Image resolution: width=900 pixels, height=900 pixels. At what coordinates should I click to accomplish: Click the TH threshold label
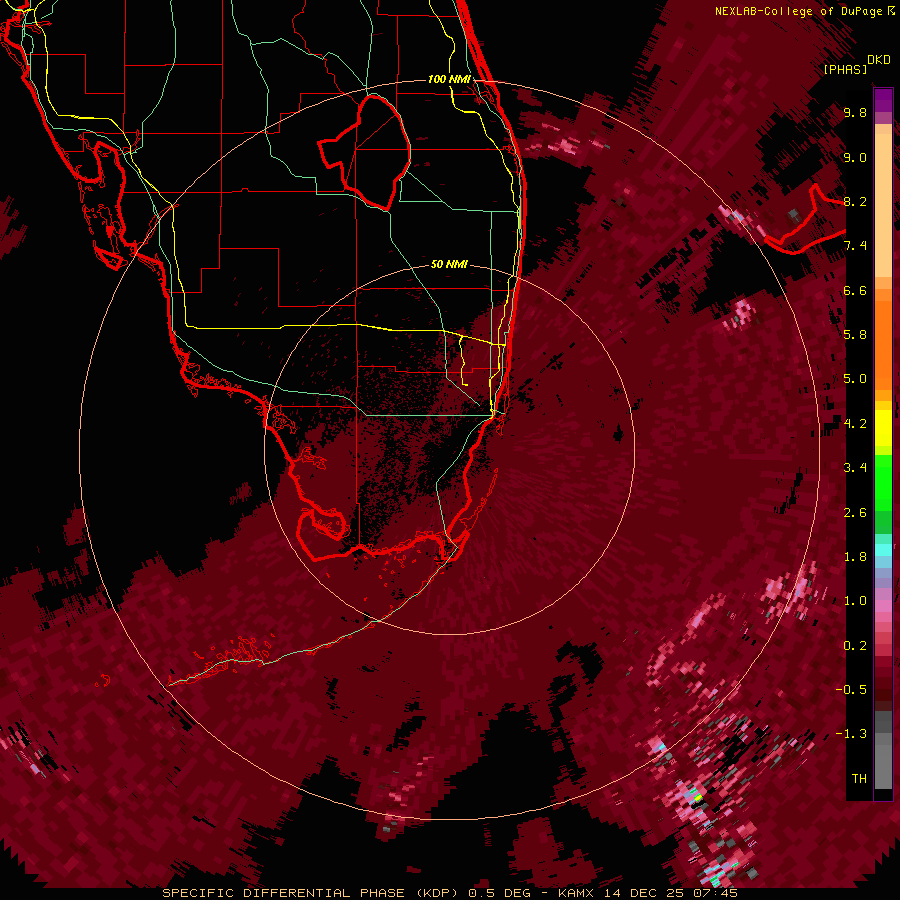click(x=859, y=778)
